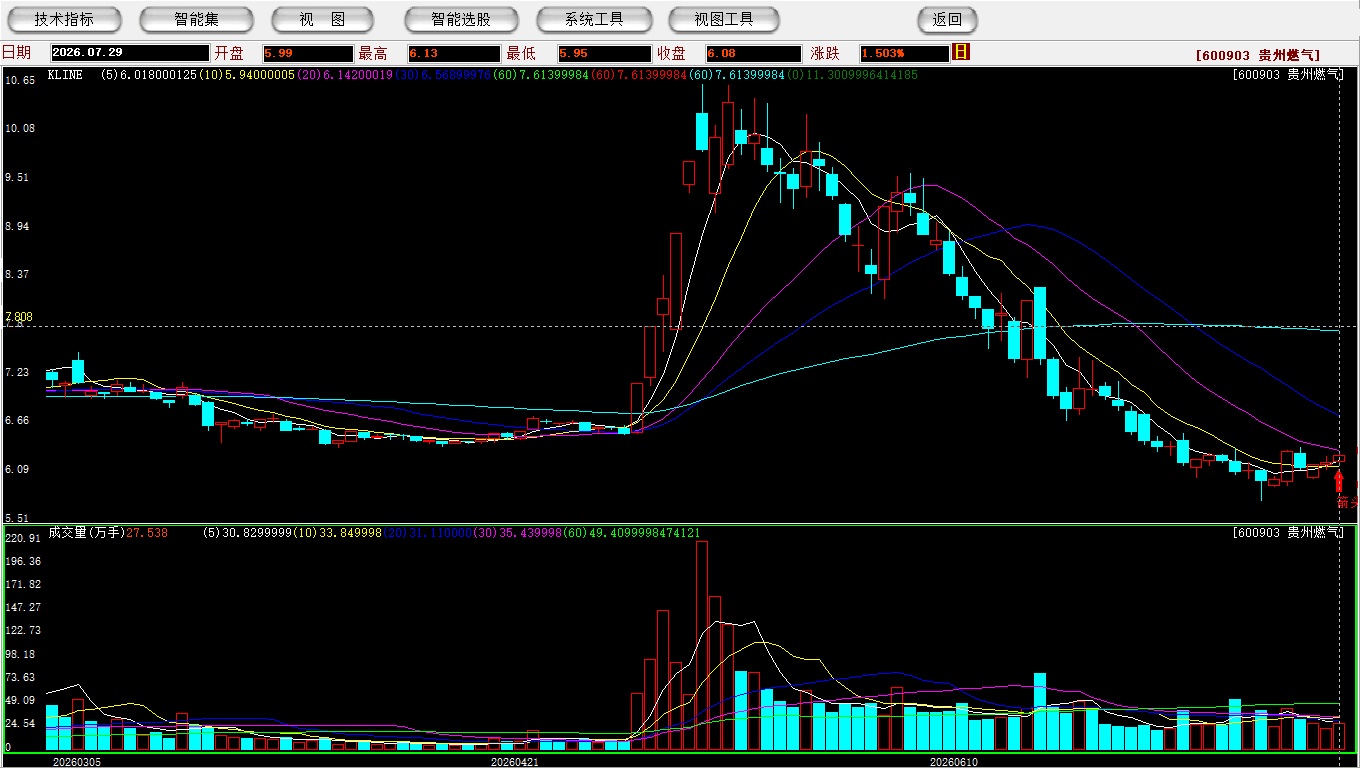
Task: Click the 开盘 value field 5.99
Action: [x=308, y=53]
